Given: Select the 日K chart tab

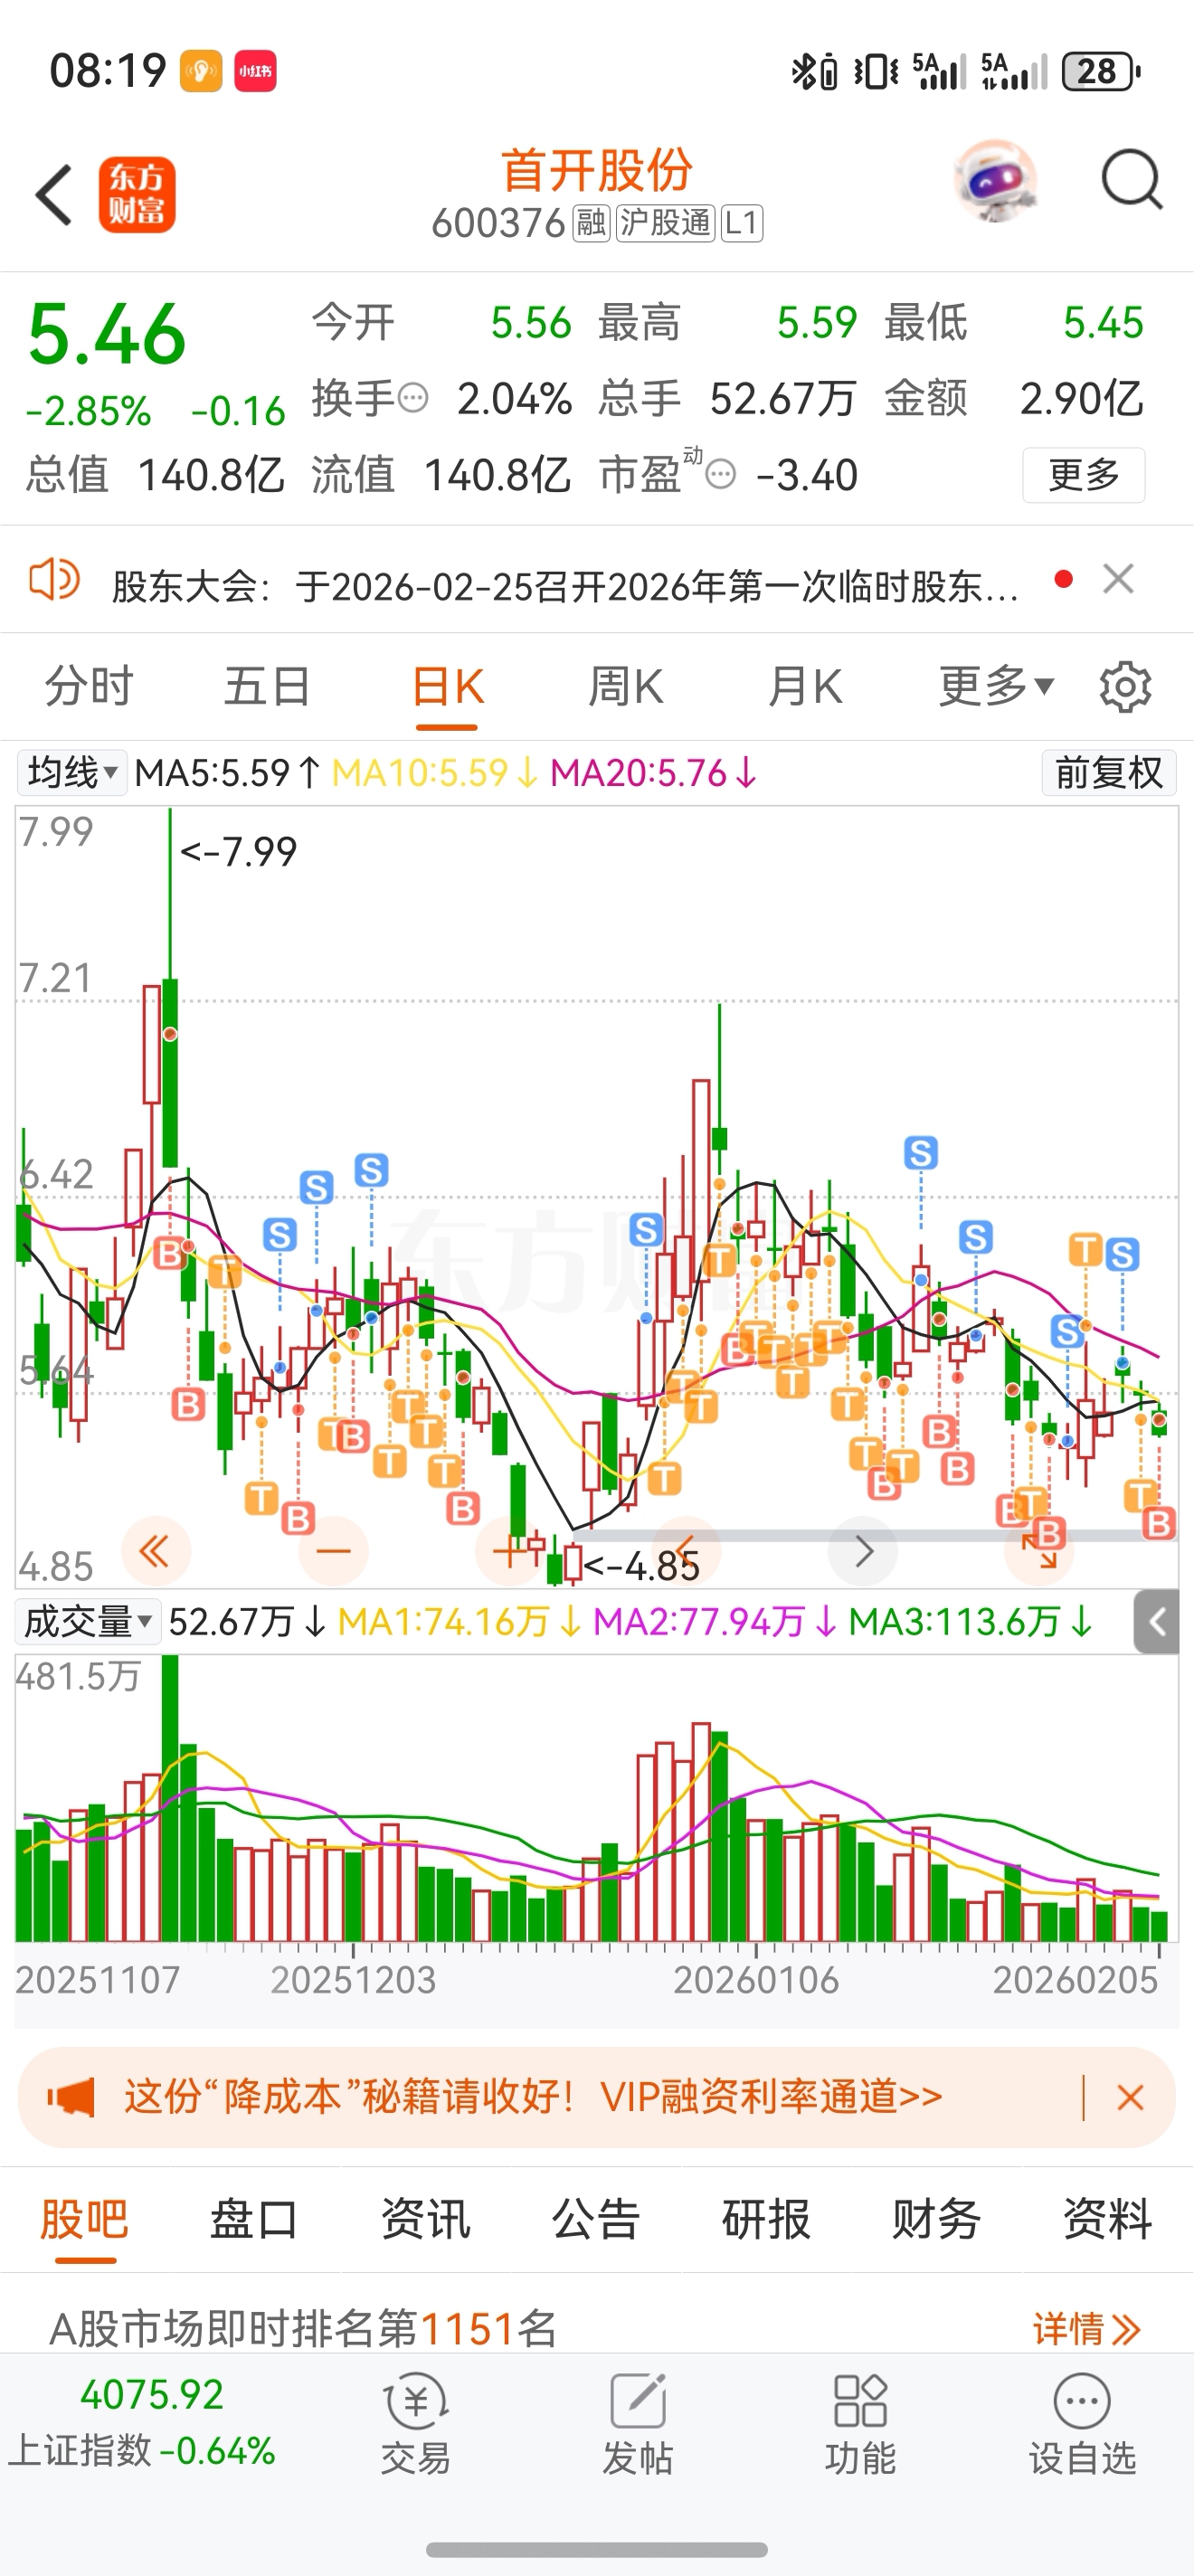Looking at the screenshot, I should 447,687.
